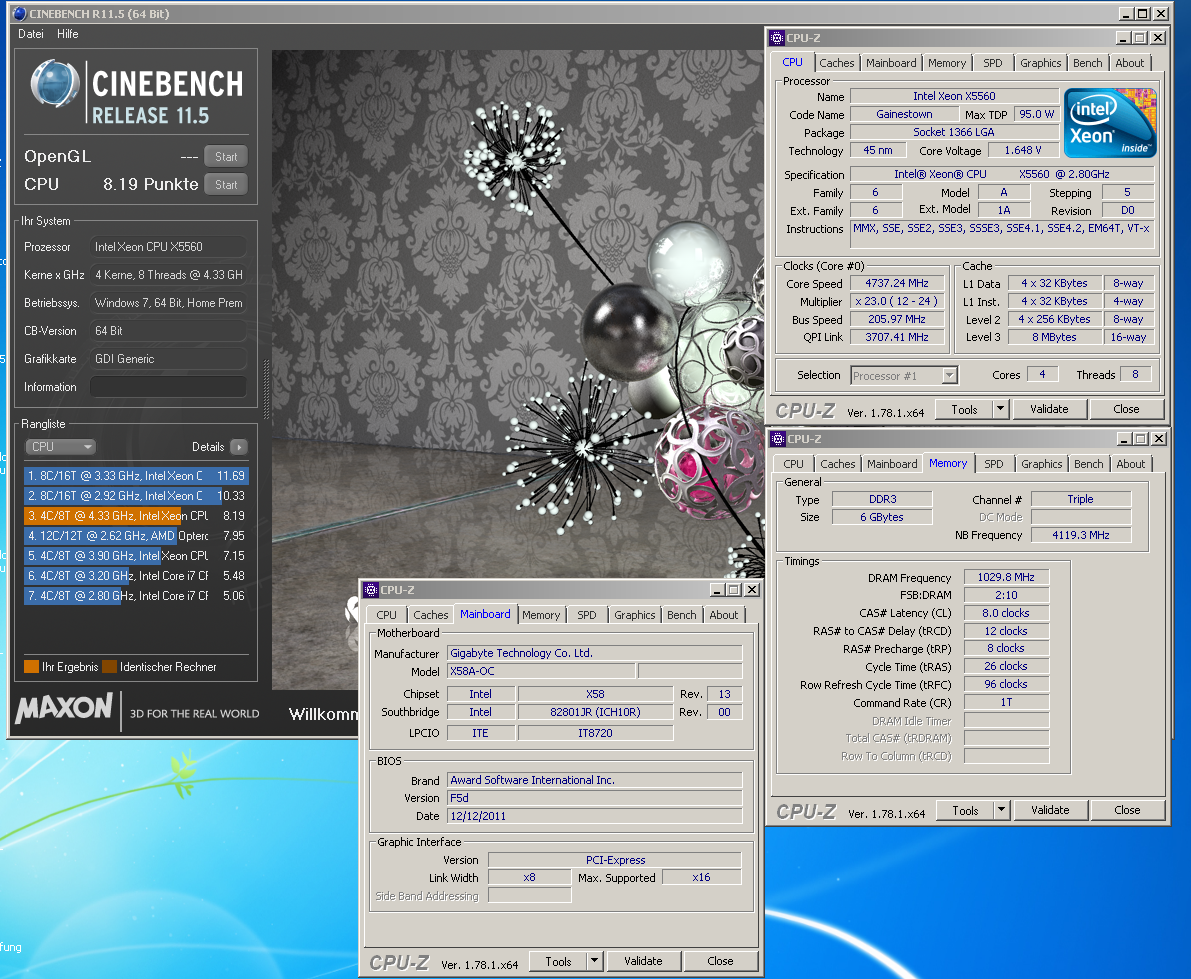Switch to SPD tab in Mainboard CPU-Z window
Screen dimensions: 1191x979
[x=586, y=615]
